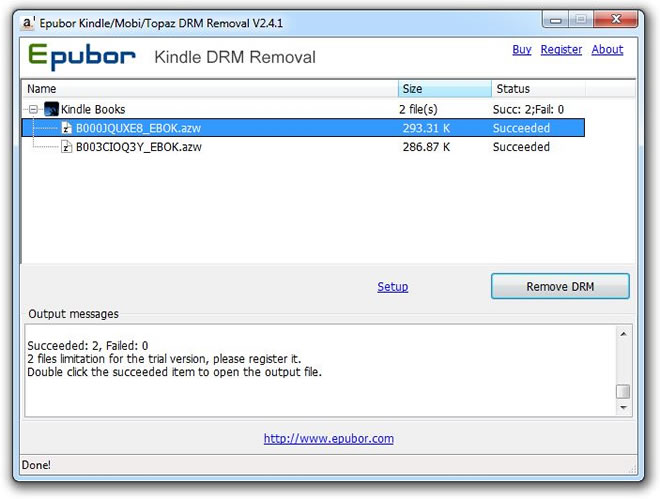Click the app icon in the title bar
Viewport: 660px width, 499px height.
(x=28, y=22)
